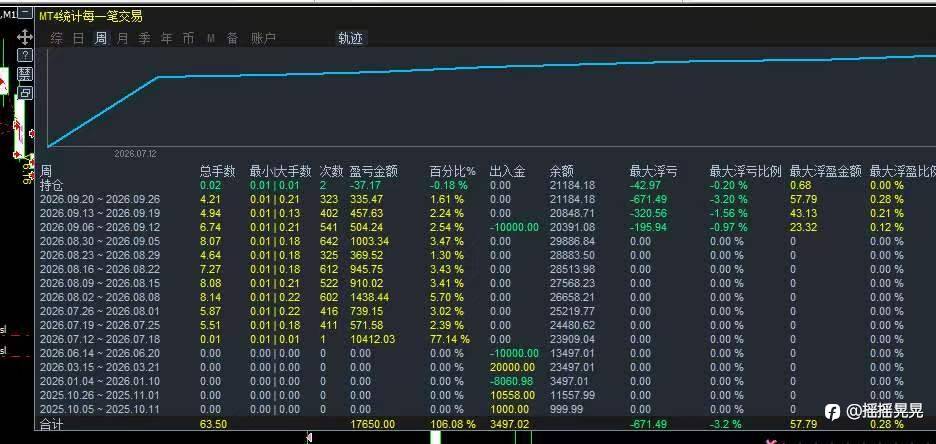Switch to the 月 monthly tab
The image size is (936, 444).
[122, 39]
